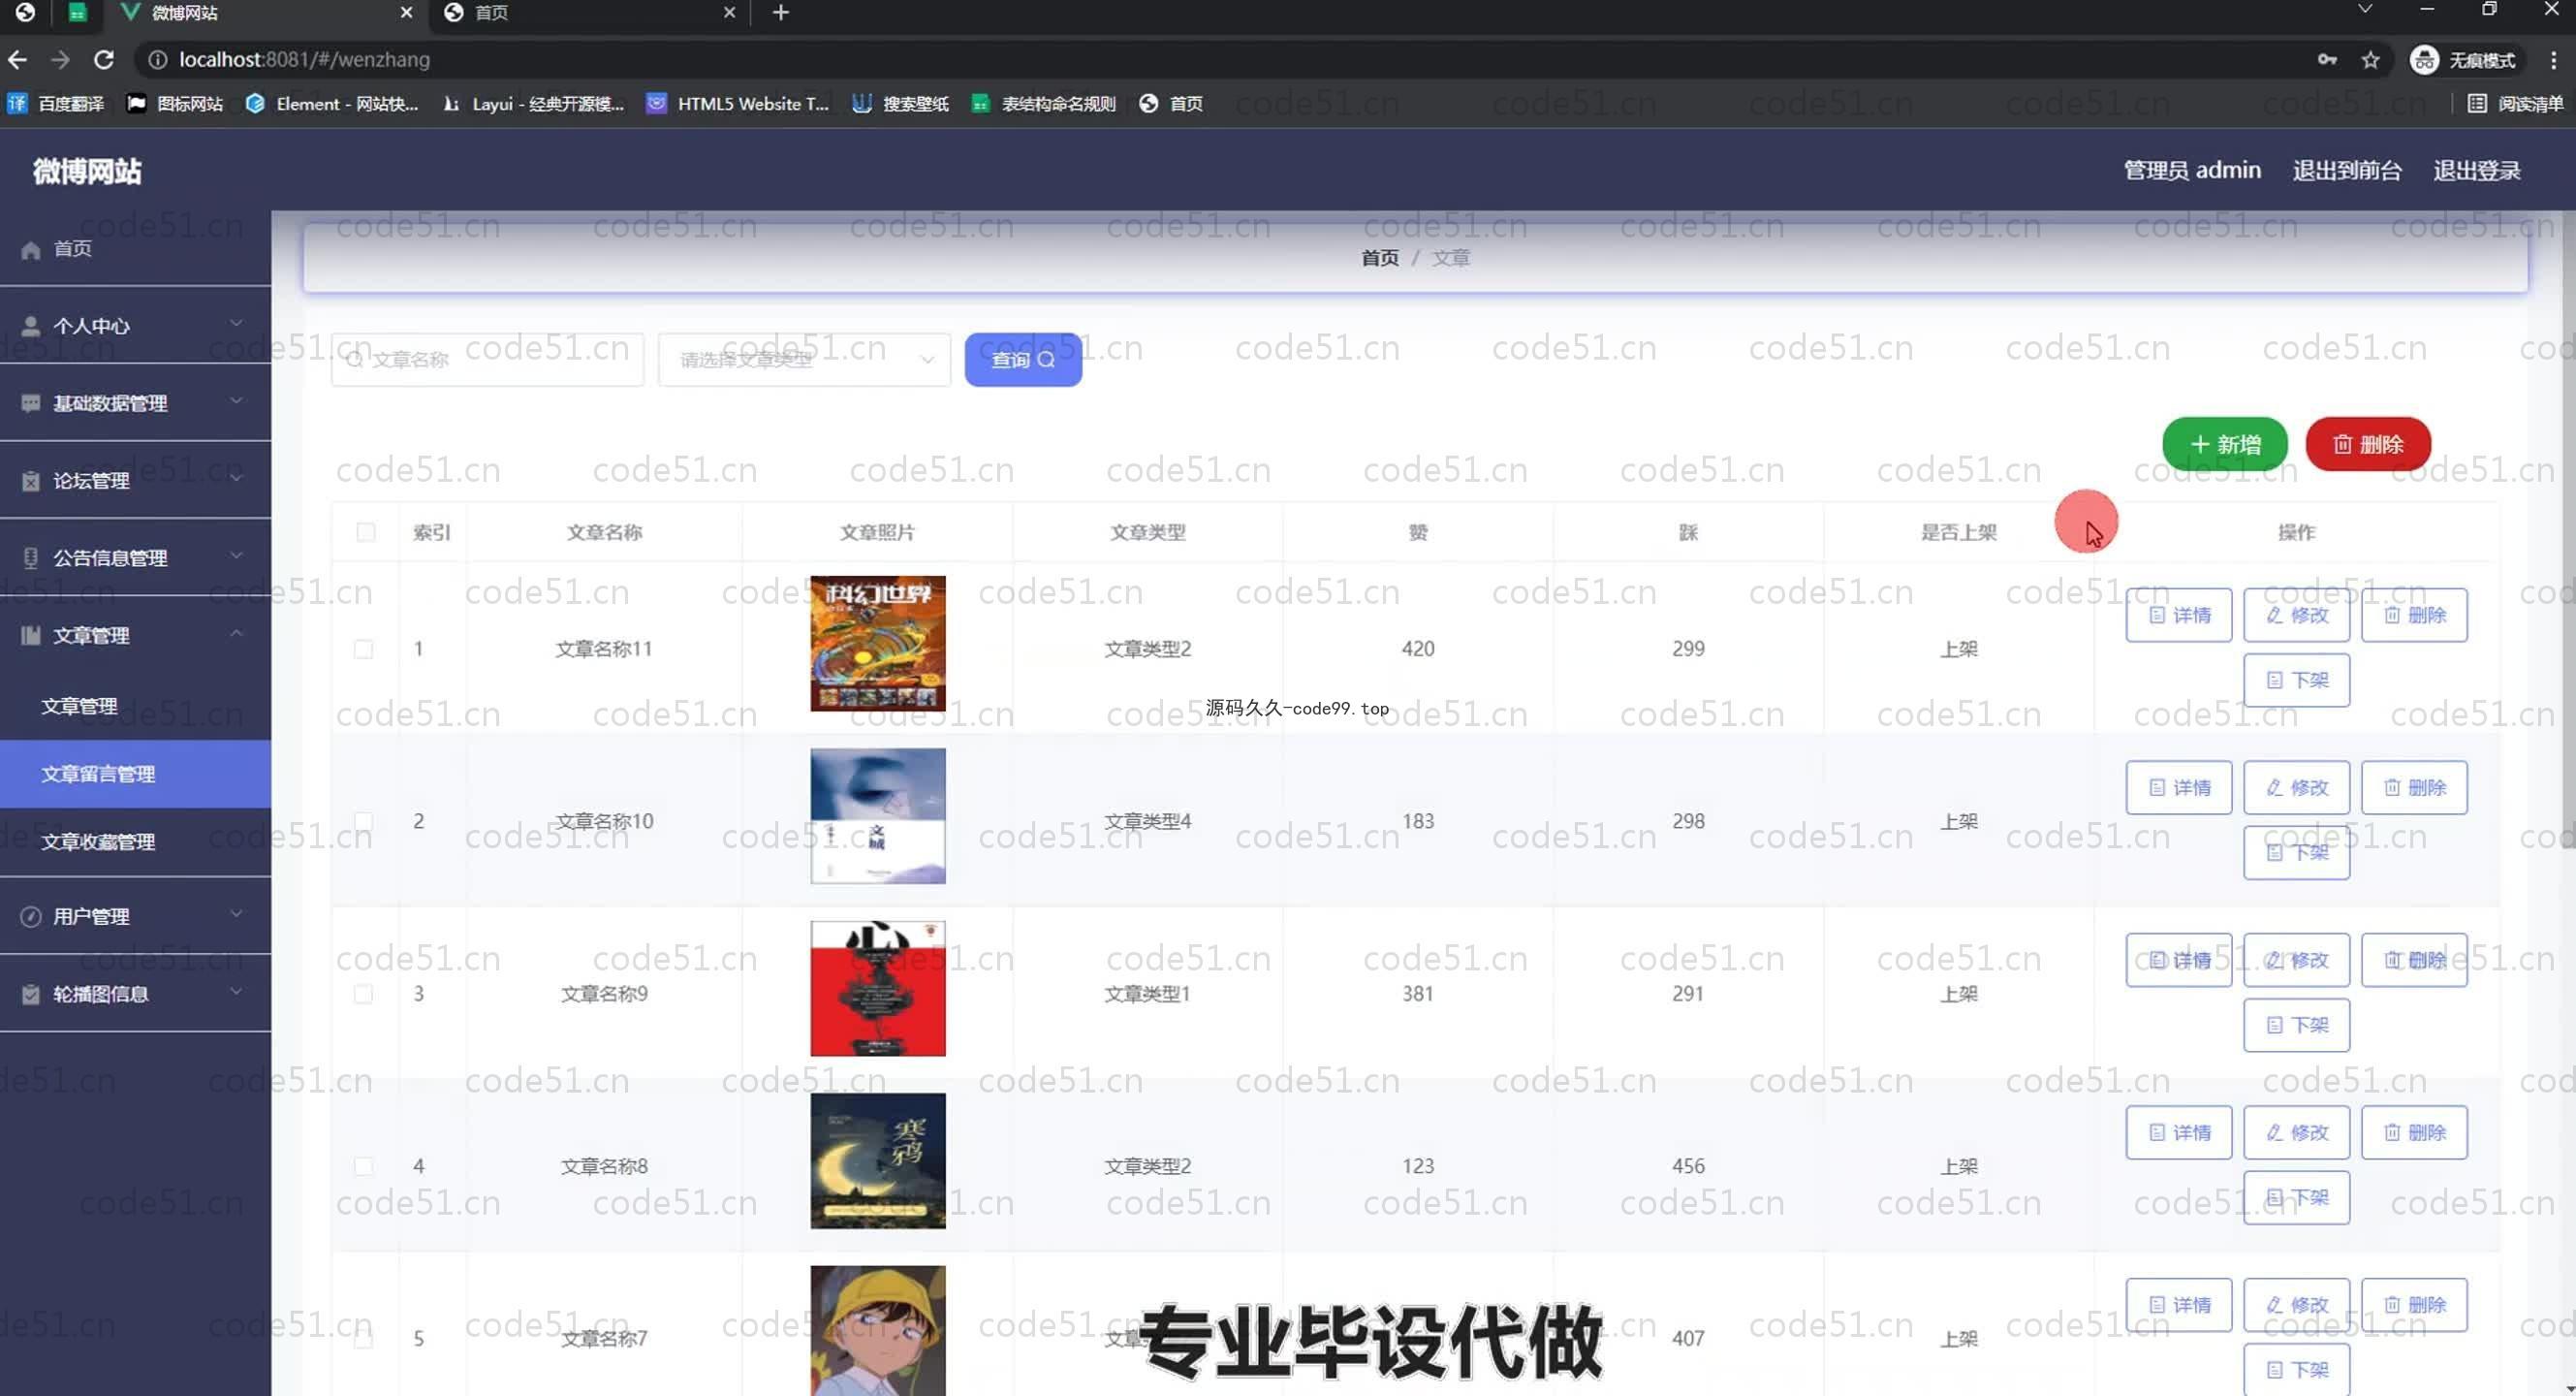Viewport: 2576px width, 1396px height.
Task: Click browser reload page icon
Action: 104,60
